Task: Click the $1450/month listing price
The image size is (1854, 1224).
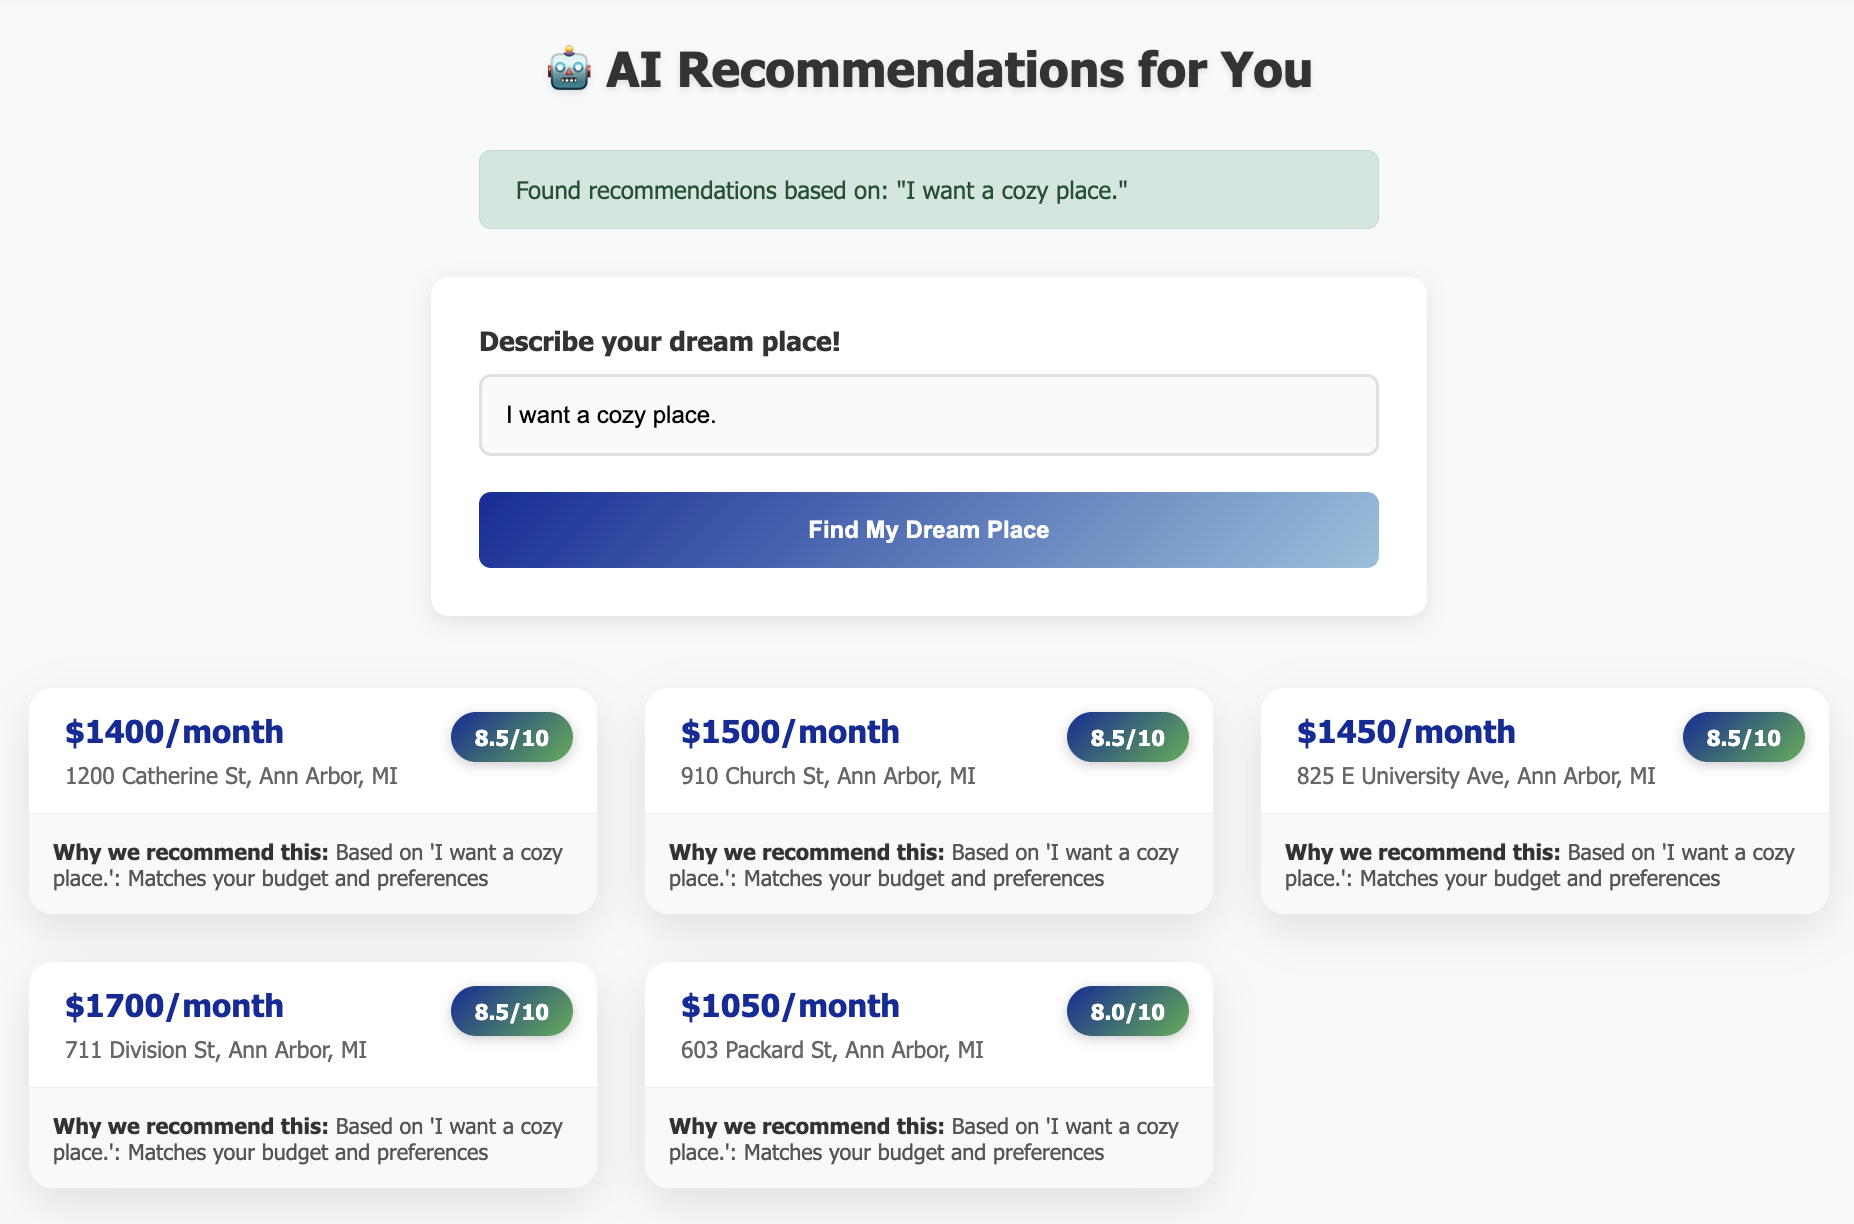Action: pos(1406,732)
